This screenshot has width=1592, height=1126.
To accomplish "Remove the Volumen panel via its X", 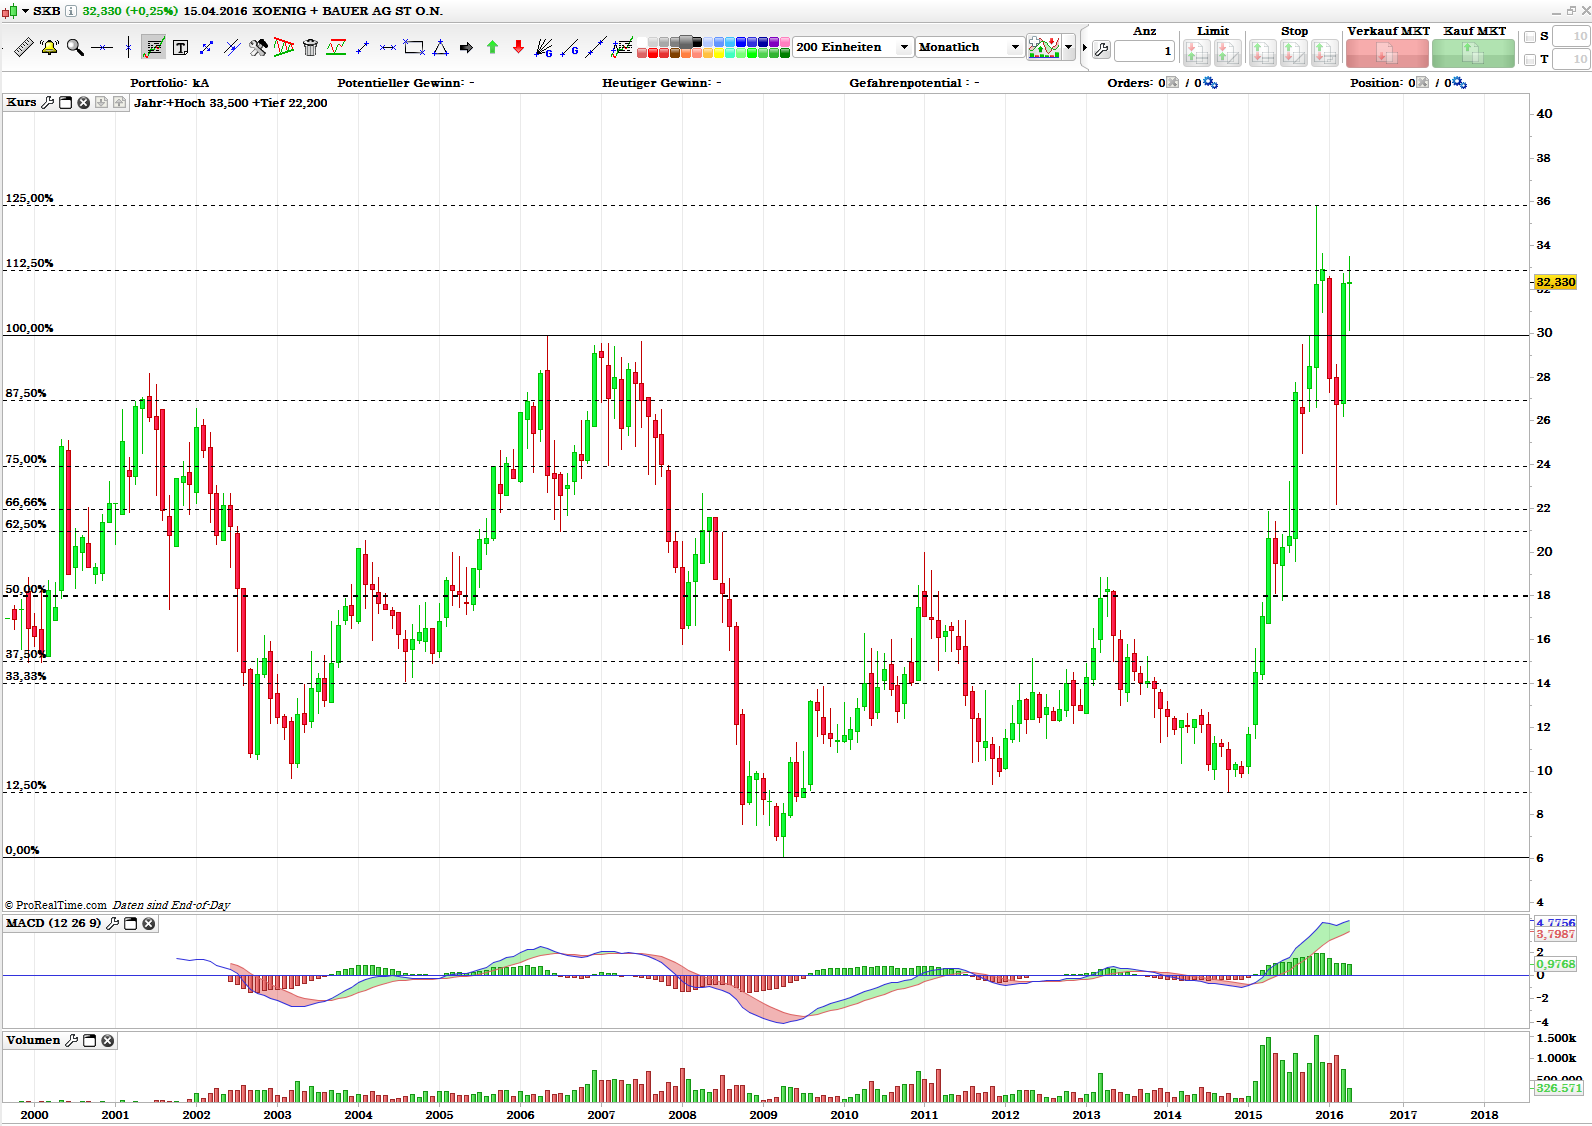I will click(x=108, y=1041).
